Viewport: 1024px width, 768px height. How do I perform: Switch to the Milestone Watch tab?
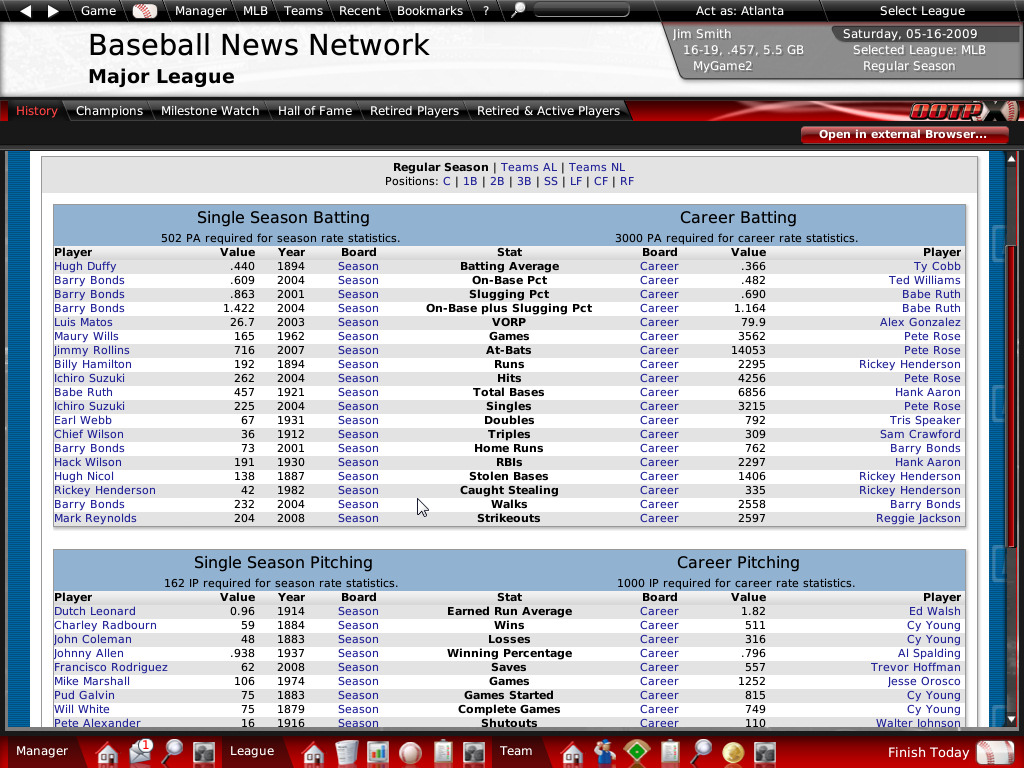(x=210, y=111)
